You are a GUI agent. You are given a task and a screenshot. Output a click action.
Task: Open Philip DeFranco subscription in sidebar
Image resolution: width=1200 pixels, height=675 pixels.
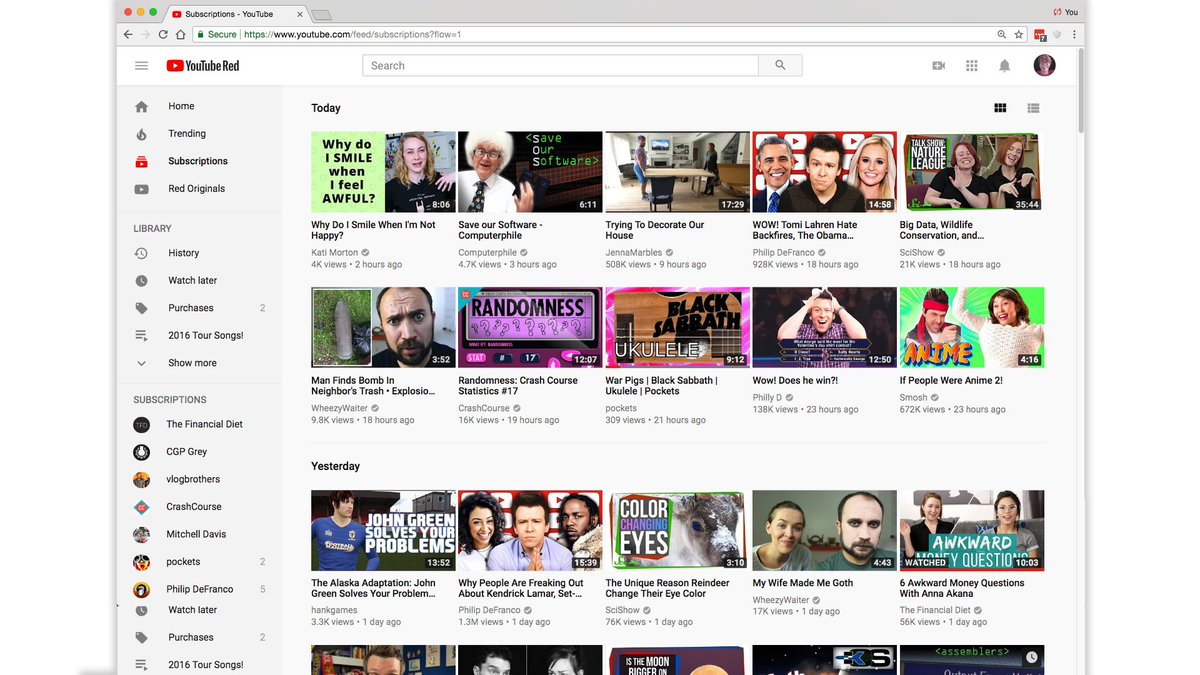pyautogui.click(x=199, y=589)
